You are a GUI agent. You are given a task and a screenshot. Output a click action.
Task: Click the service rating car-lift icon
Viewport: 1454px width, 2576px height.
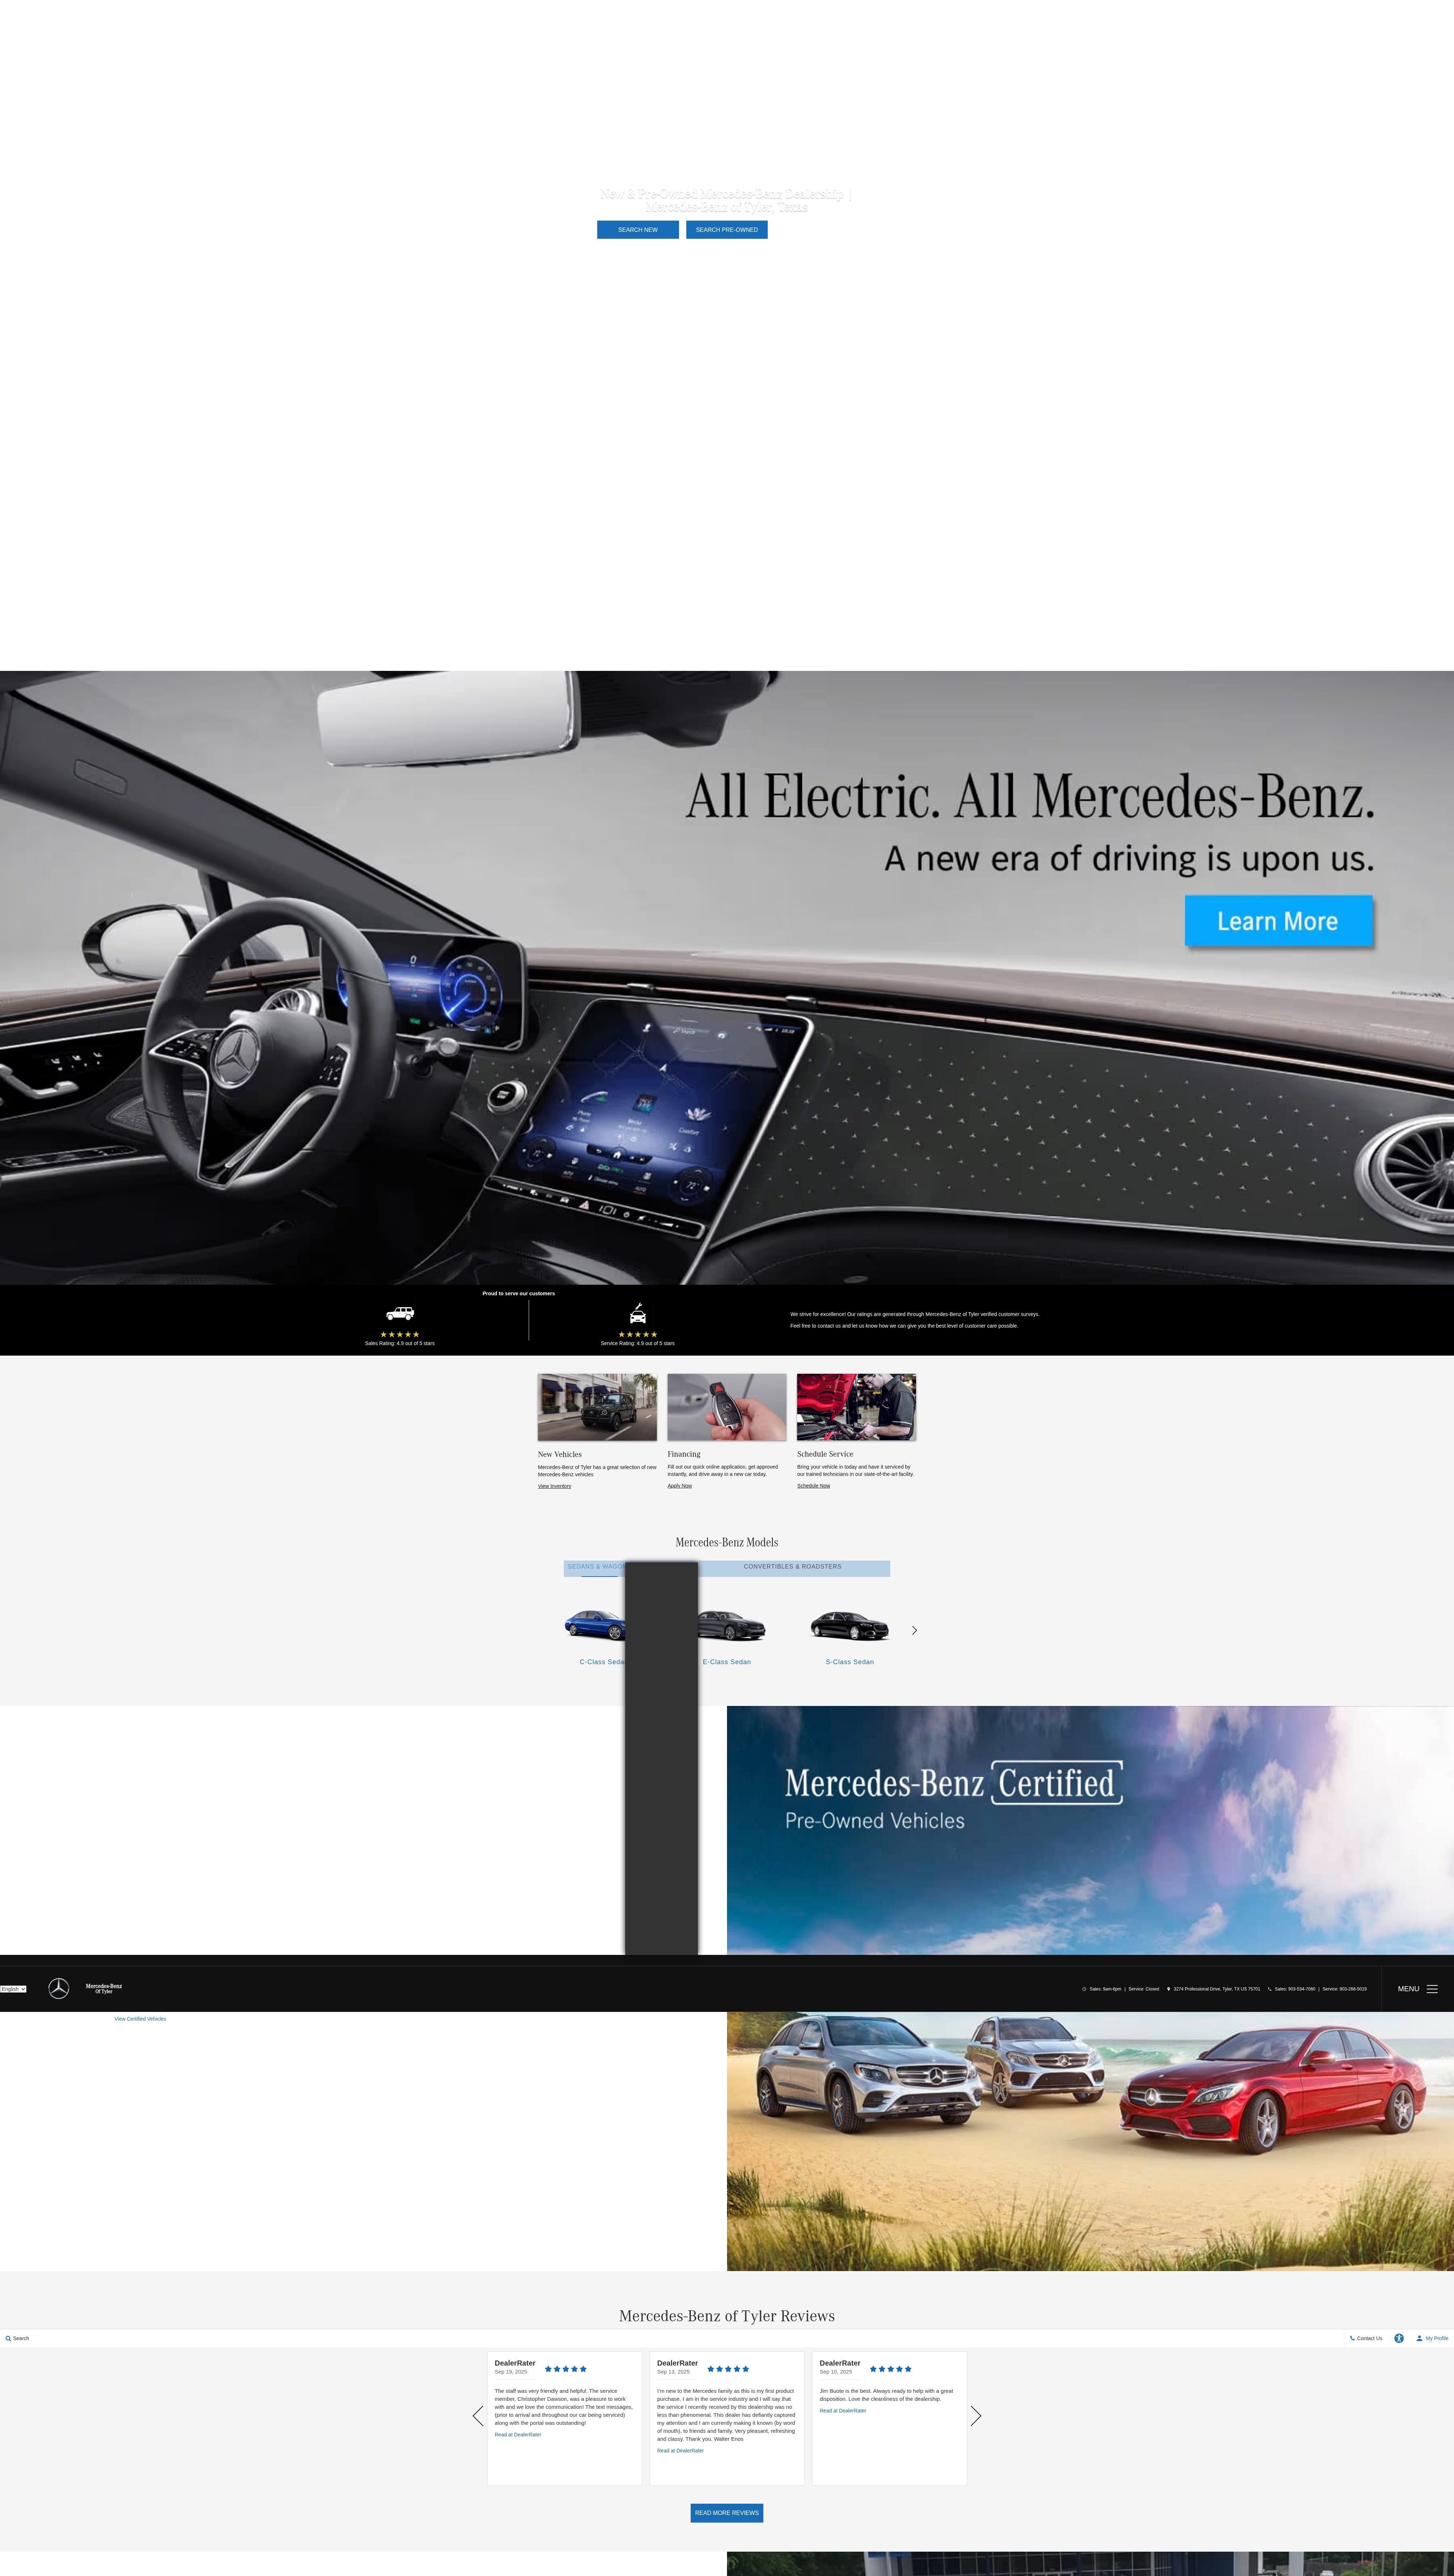click(x=638, y=1313)
